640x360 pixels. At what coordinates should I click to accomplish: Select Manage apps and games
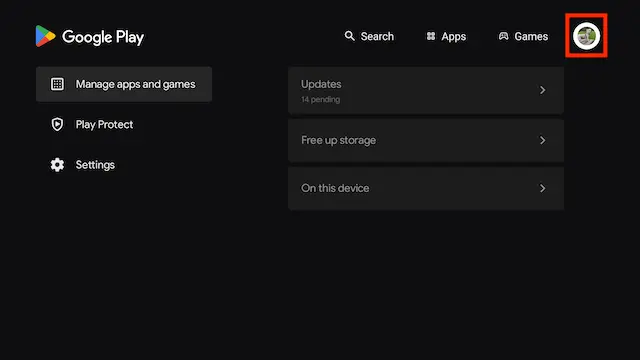pyautogui.click(x=124, y=84)
